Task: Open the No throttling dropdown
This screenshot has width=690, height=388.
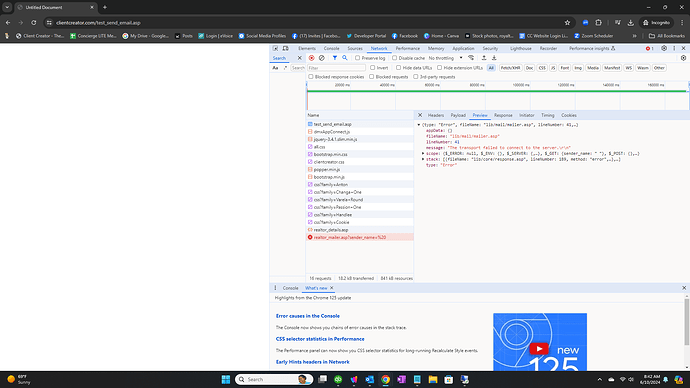Action: 445,58
